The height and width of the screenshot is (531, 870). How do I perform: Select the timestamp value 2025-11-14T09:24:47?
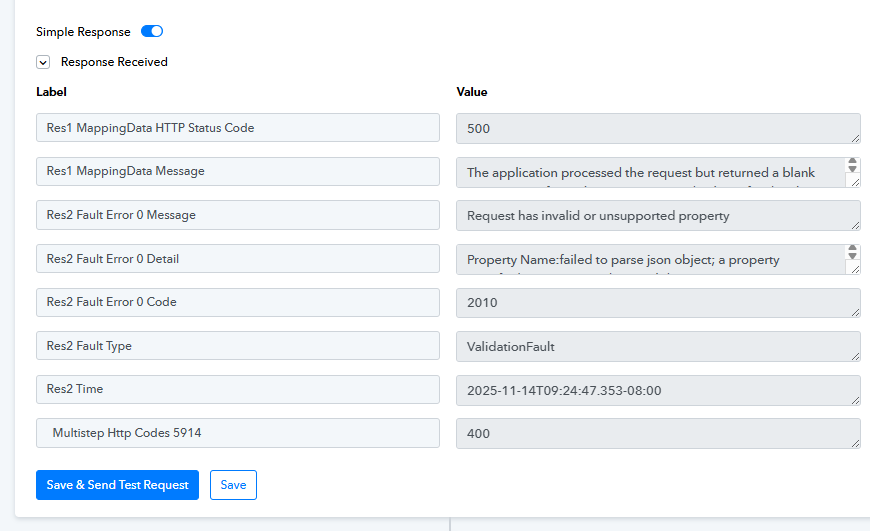click(x=657, y=390)
